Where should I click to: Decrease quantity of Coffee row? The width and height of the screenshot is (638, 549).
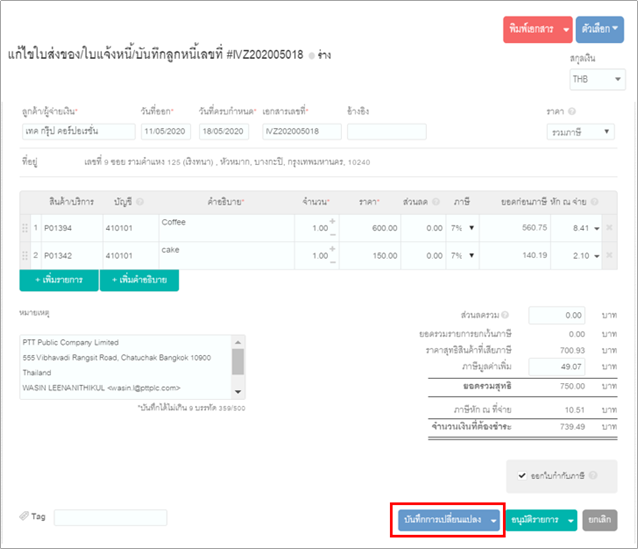pos(332,235)
